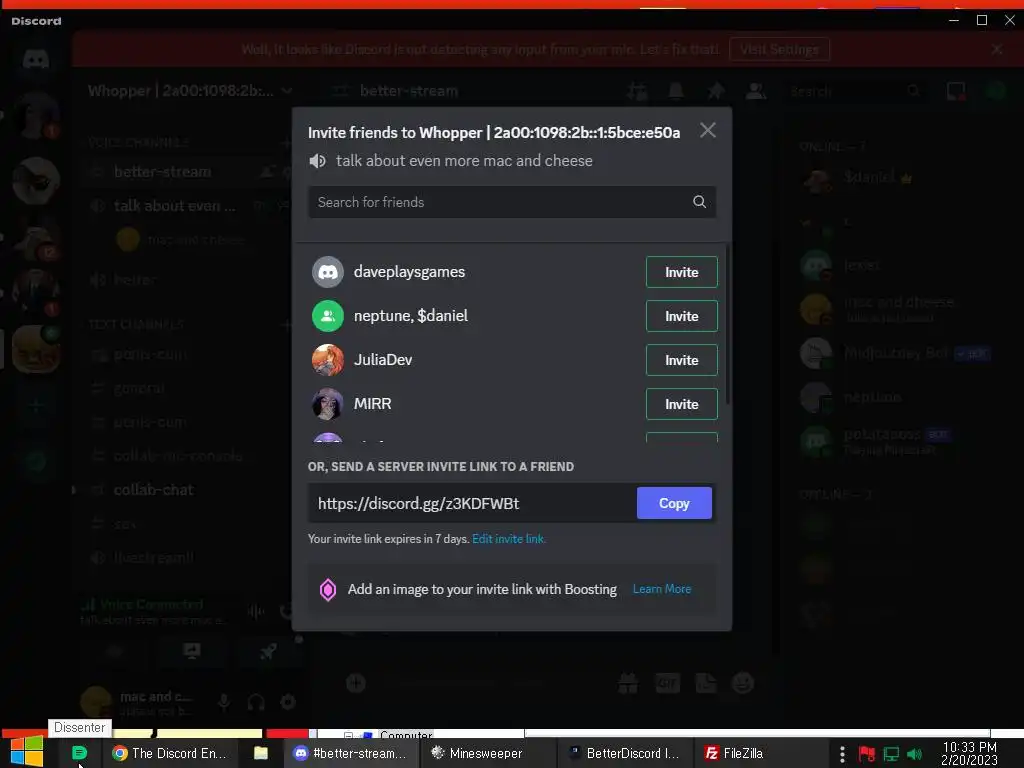Expand the Whopper server name dropdown
The width and height of the screenshot is (1024, 768).
[287, 91]
